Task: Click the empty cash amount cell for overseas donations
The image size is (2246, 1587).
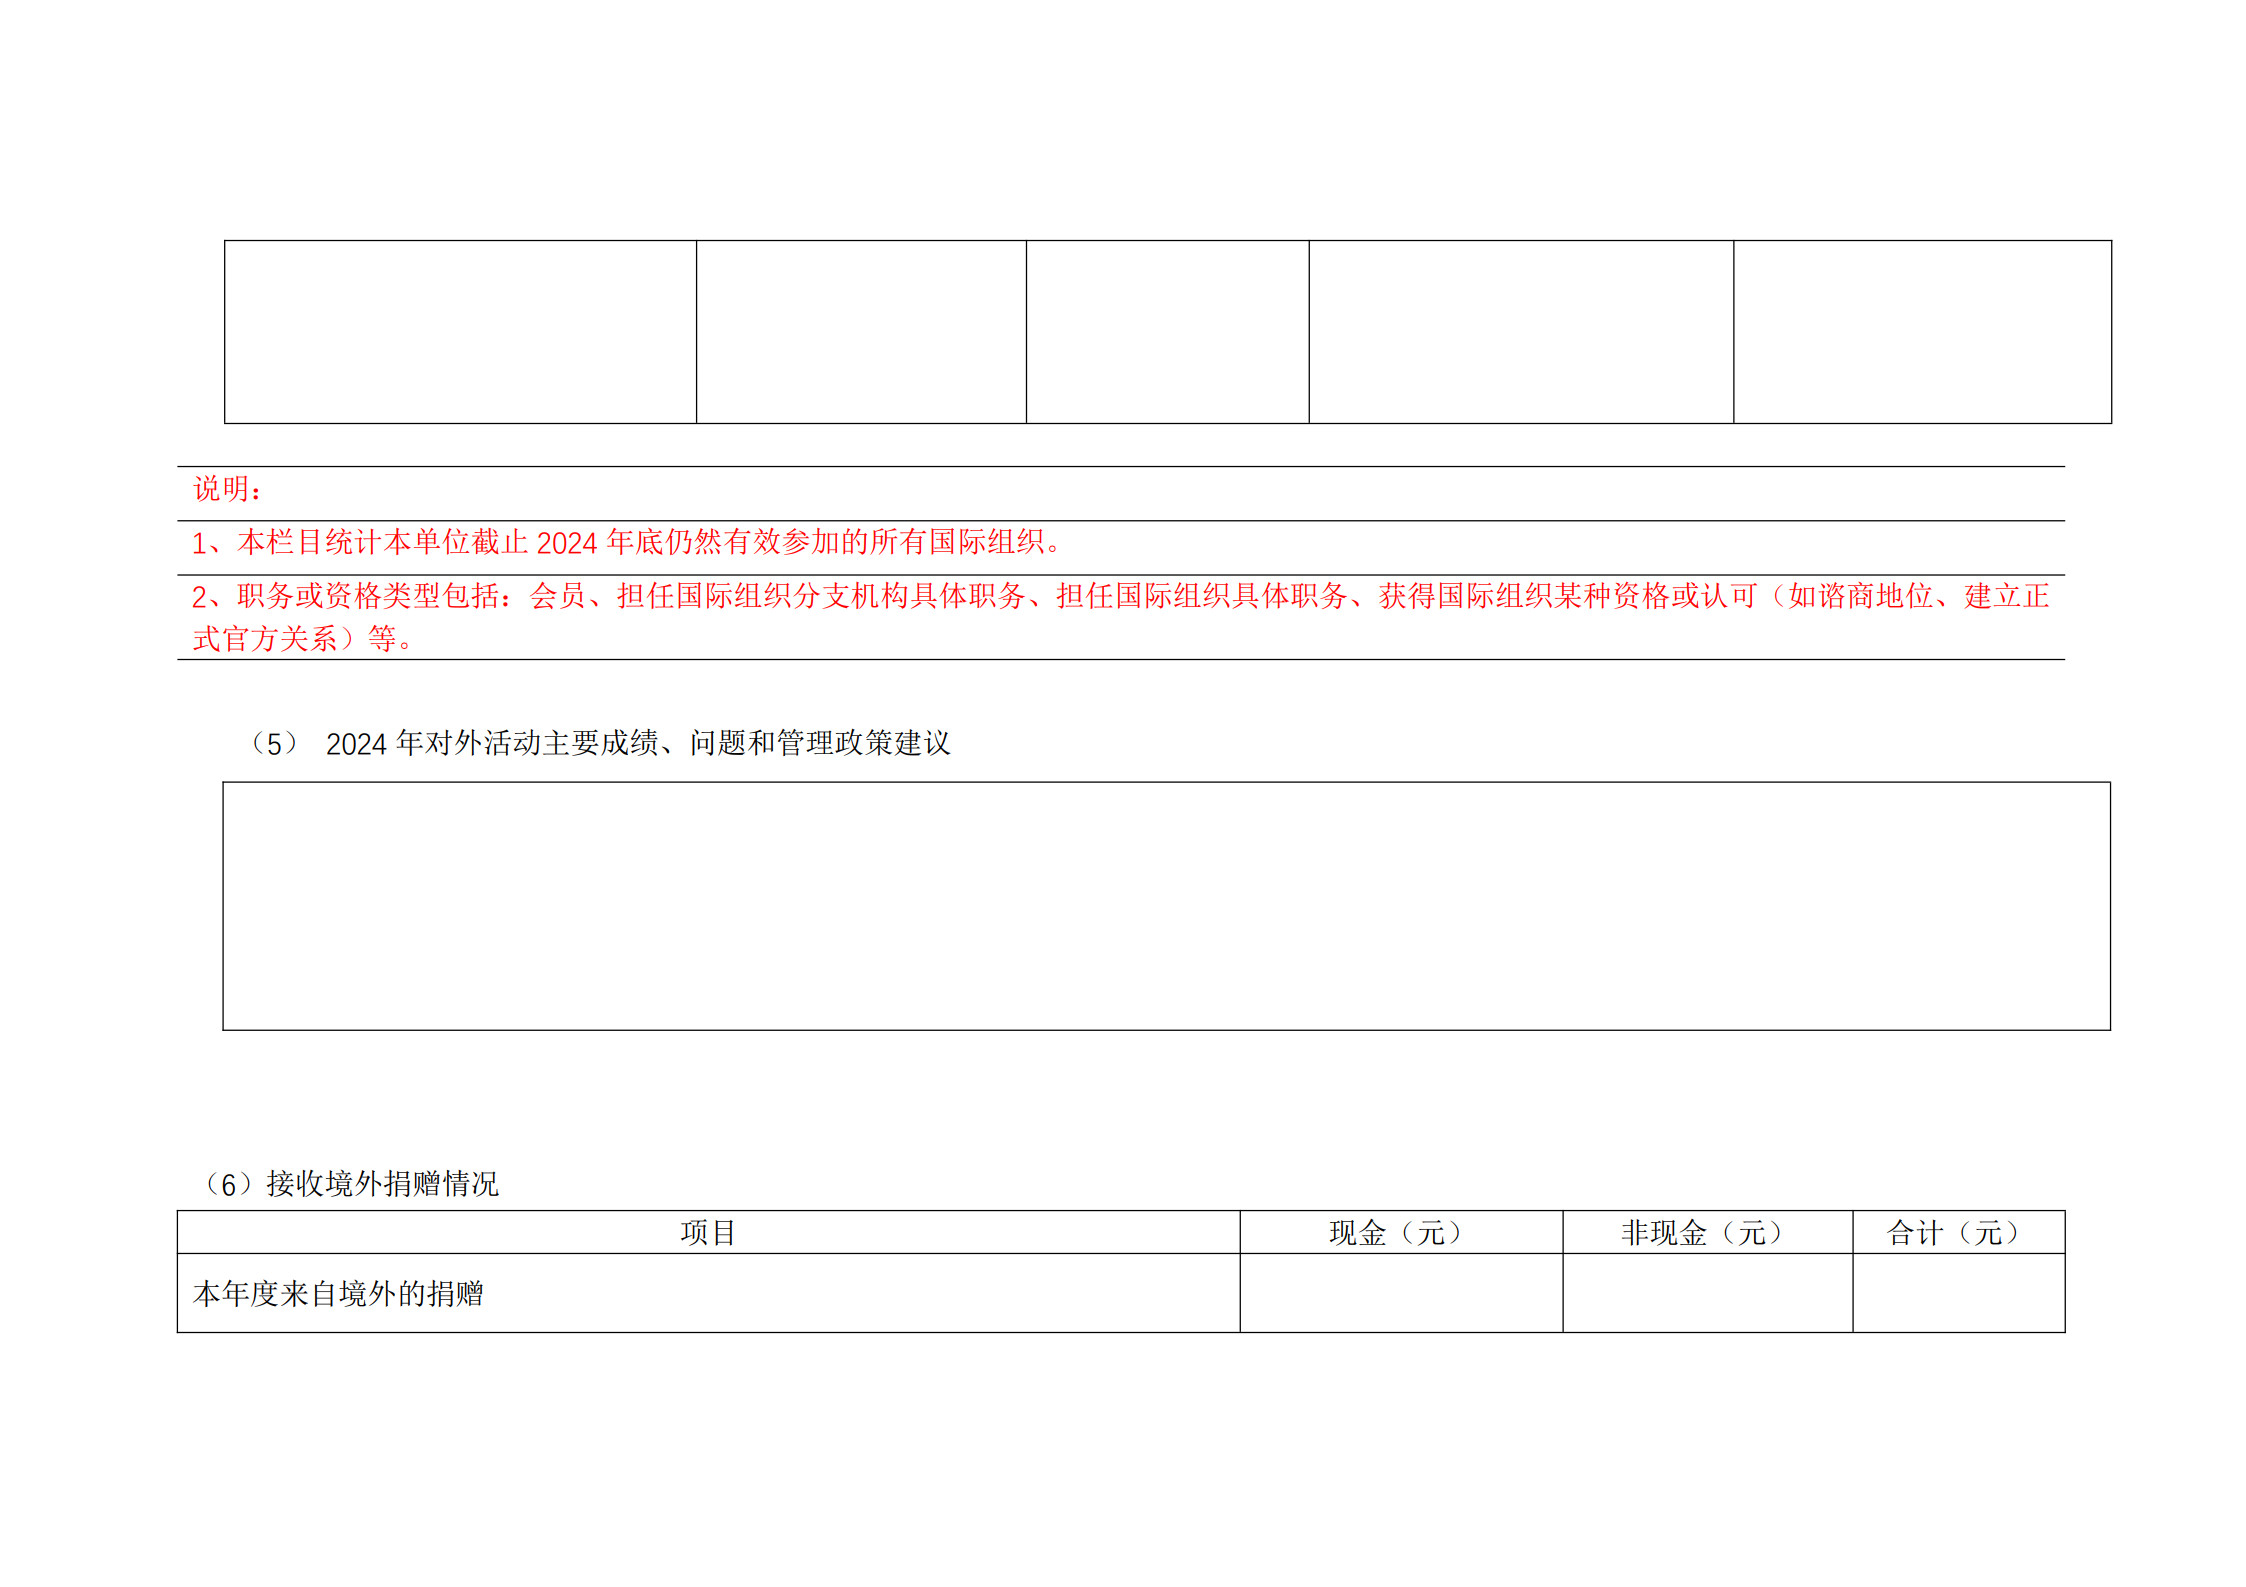Action: [x=1400, y=1292]
